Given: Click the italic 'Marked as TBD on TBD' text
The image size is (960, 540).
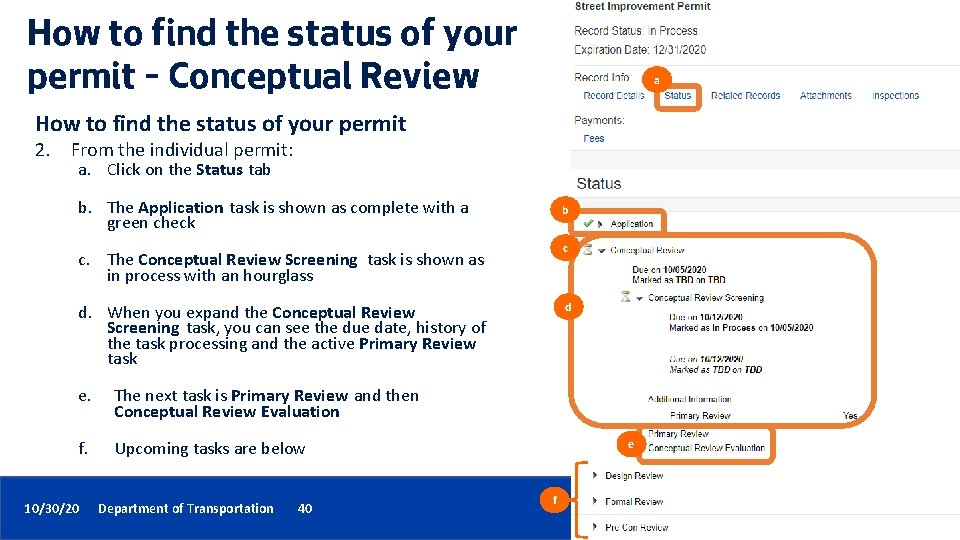Looking at the screenshot, I should [715, 370].
